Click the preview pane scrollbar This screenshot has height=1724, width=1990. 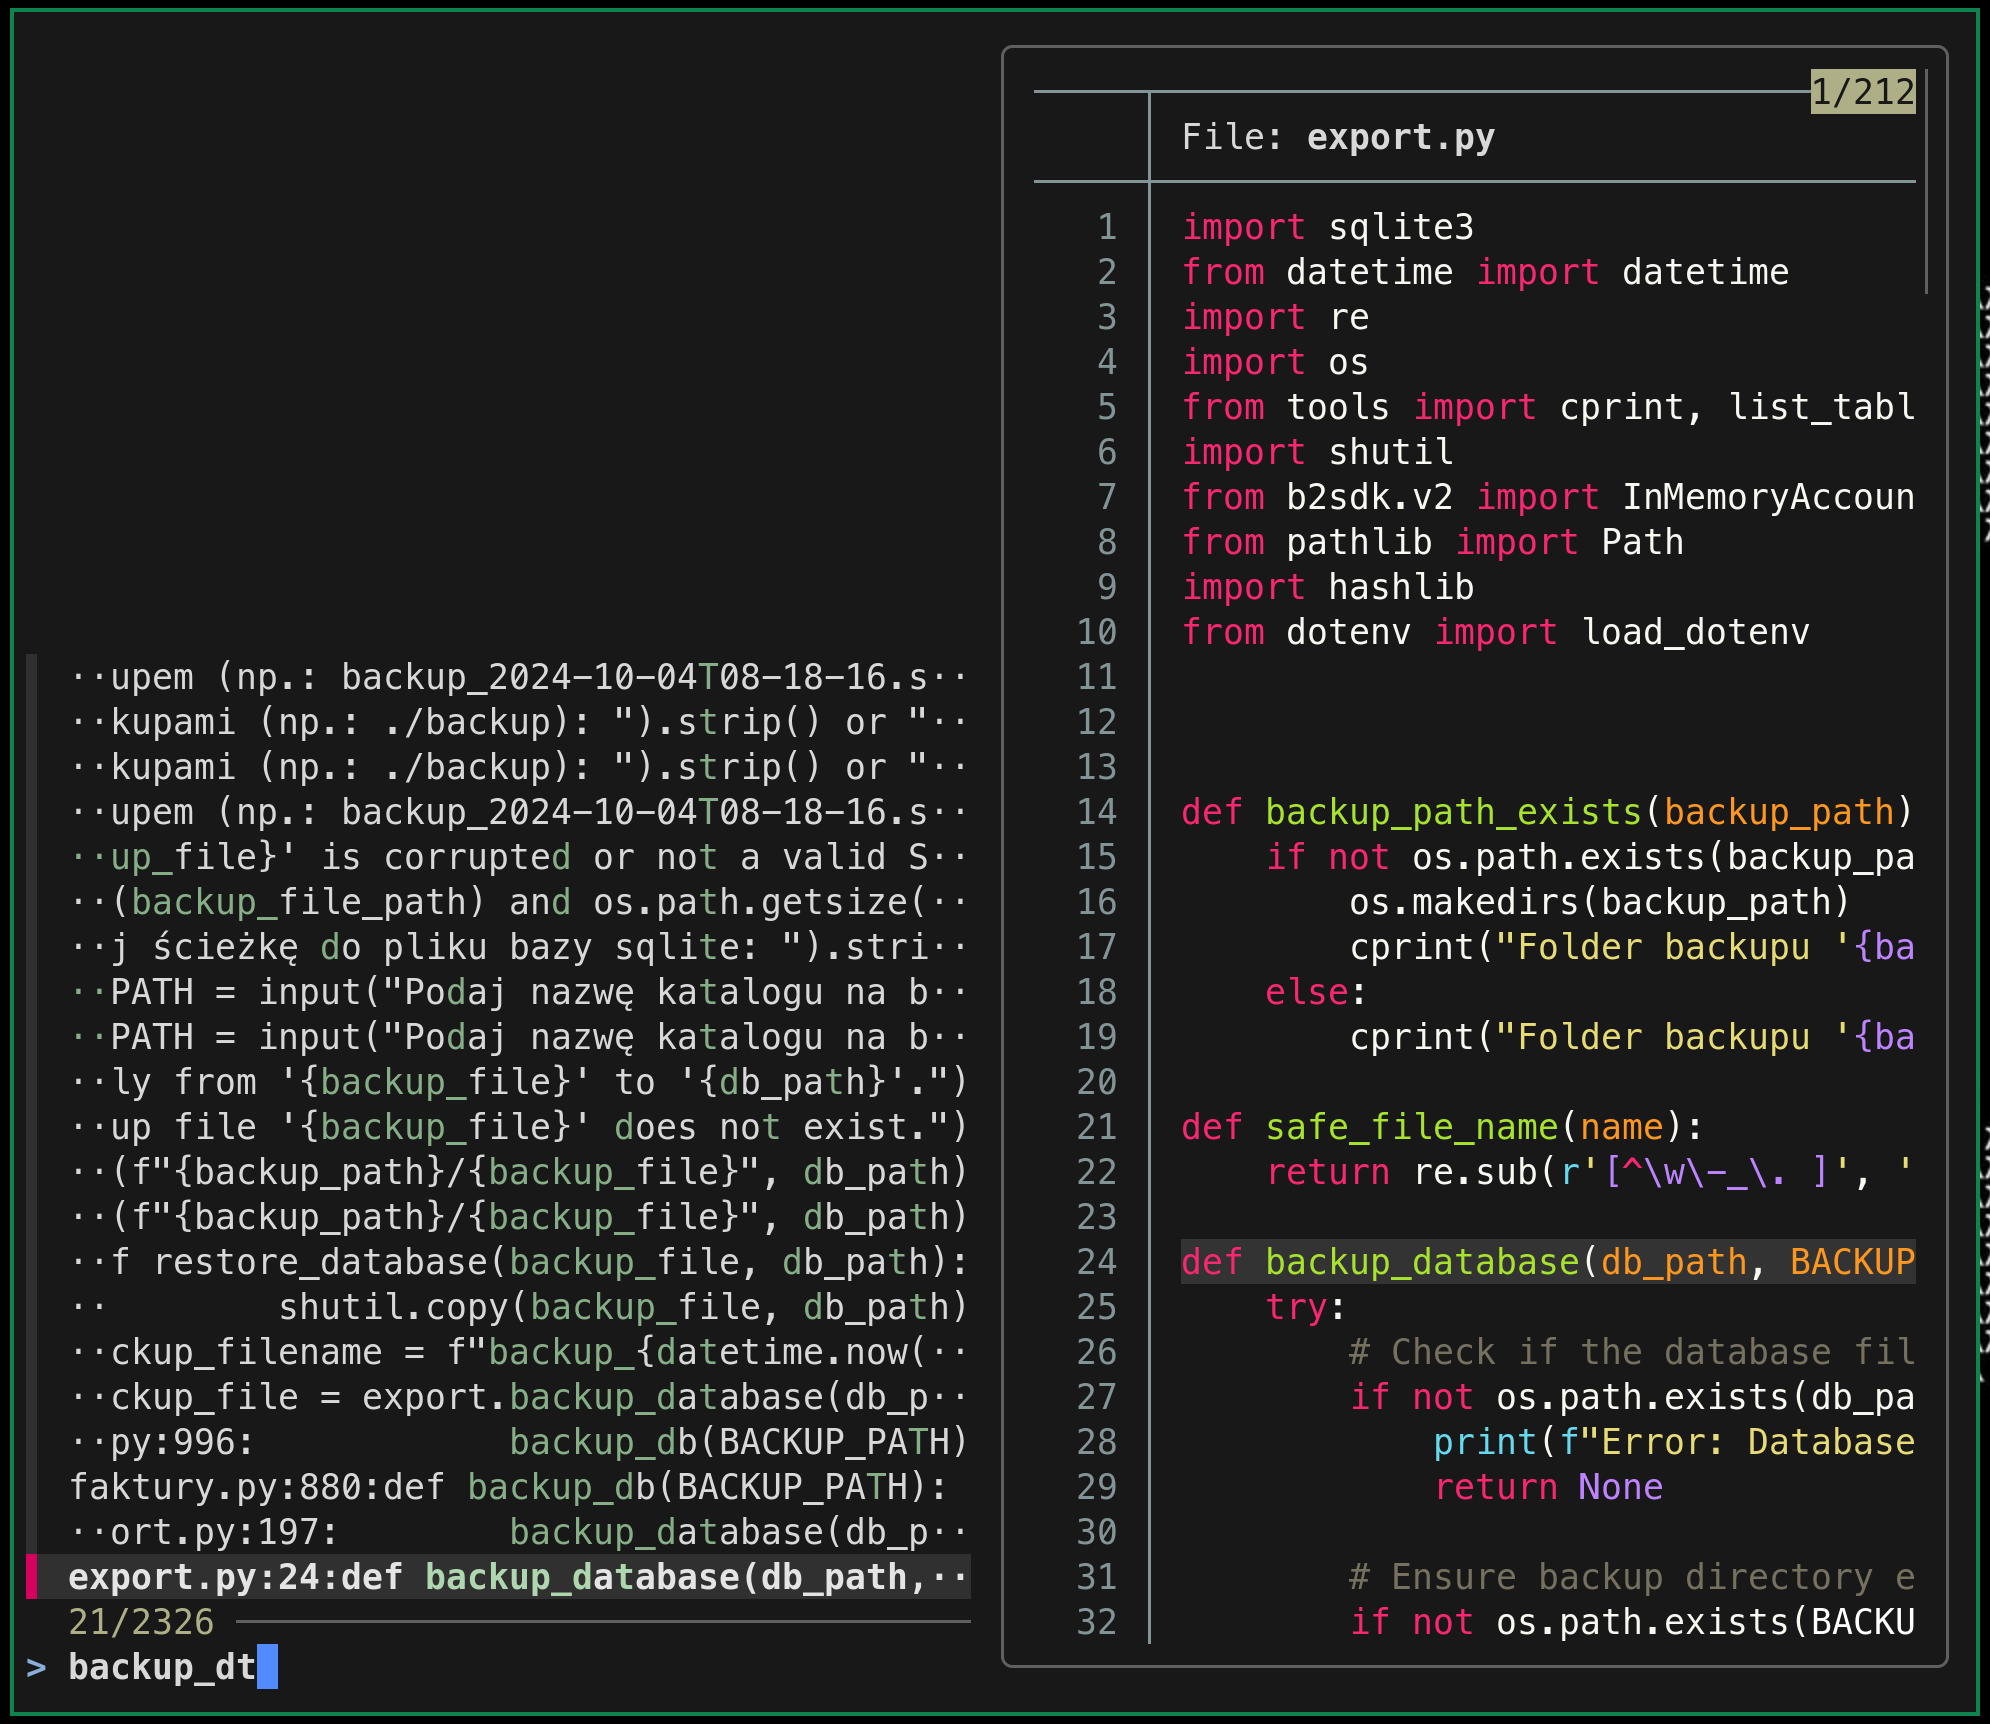pos(1926,182)
